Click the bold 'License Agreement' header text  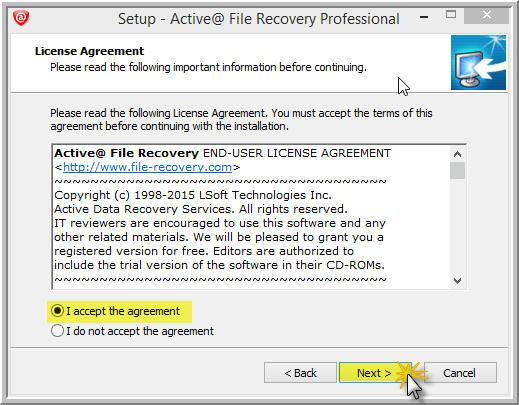point(89,51)
